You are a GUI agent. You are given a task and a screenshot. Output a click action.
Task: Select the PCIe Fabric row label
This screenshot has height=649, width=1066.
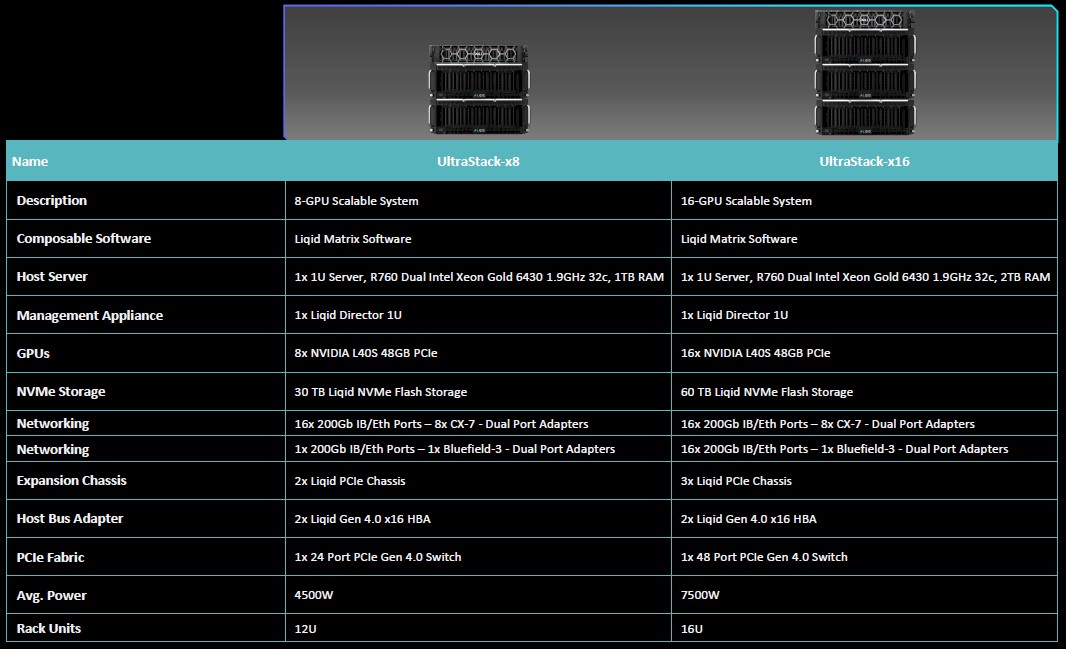pos(58,557)
